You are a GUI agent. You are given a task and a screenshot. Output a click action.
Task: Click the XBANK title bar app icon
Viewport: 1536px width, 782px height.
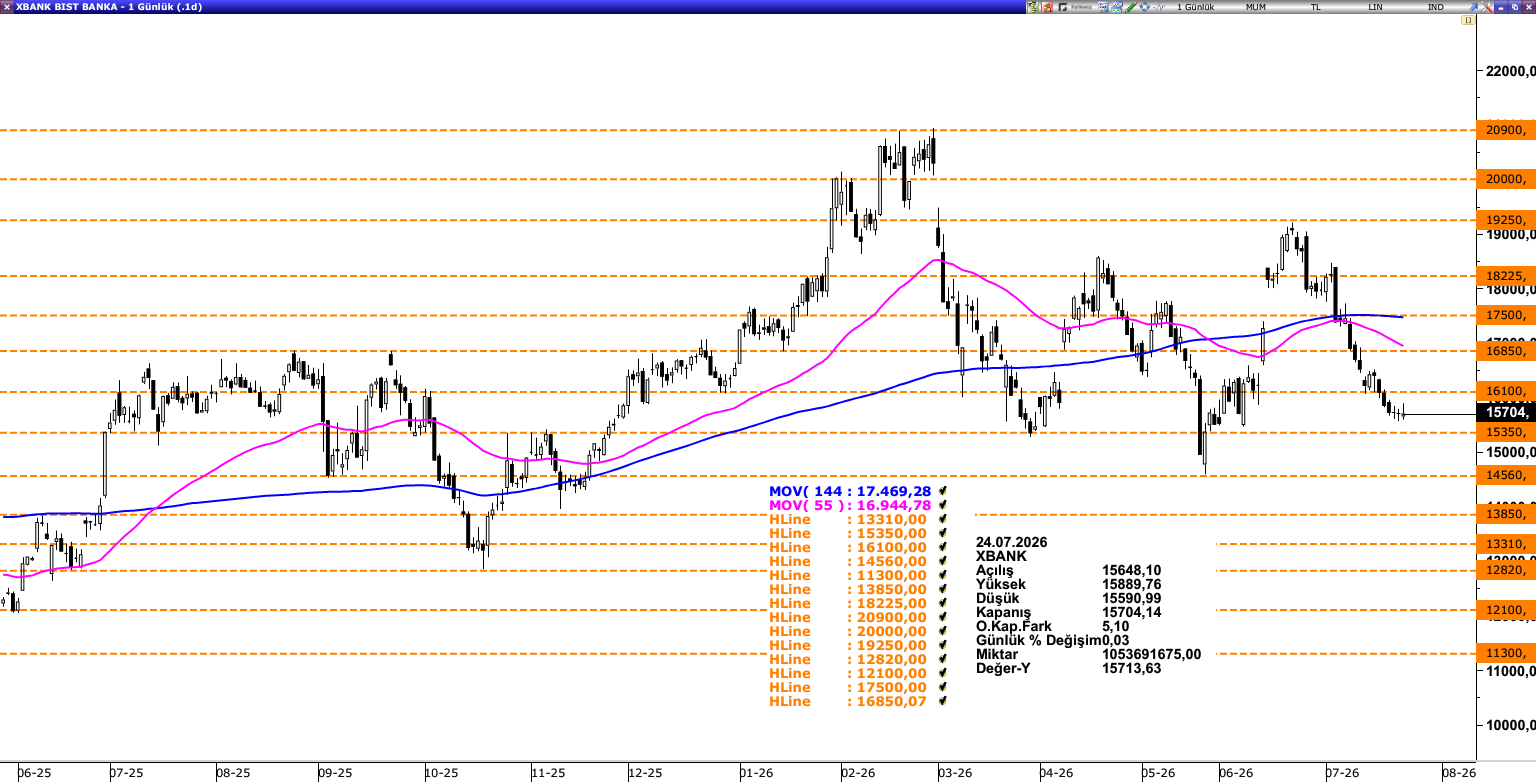pyautogui.click(x=7, y=7)
